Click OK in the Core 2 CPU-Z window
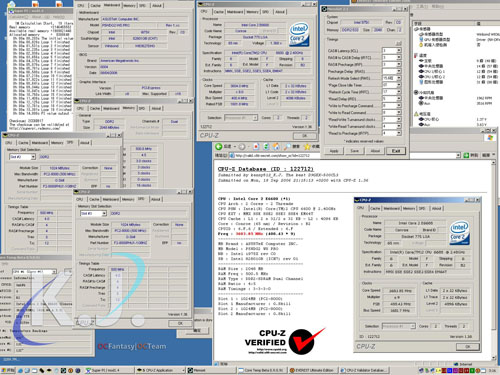Image resolution: width=500 pixels, height=375 pixels. coord(305,136)
